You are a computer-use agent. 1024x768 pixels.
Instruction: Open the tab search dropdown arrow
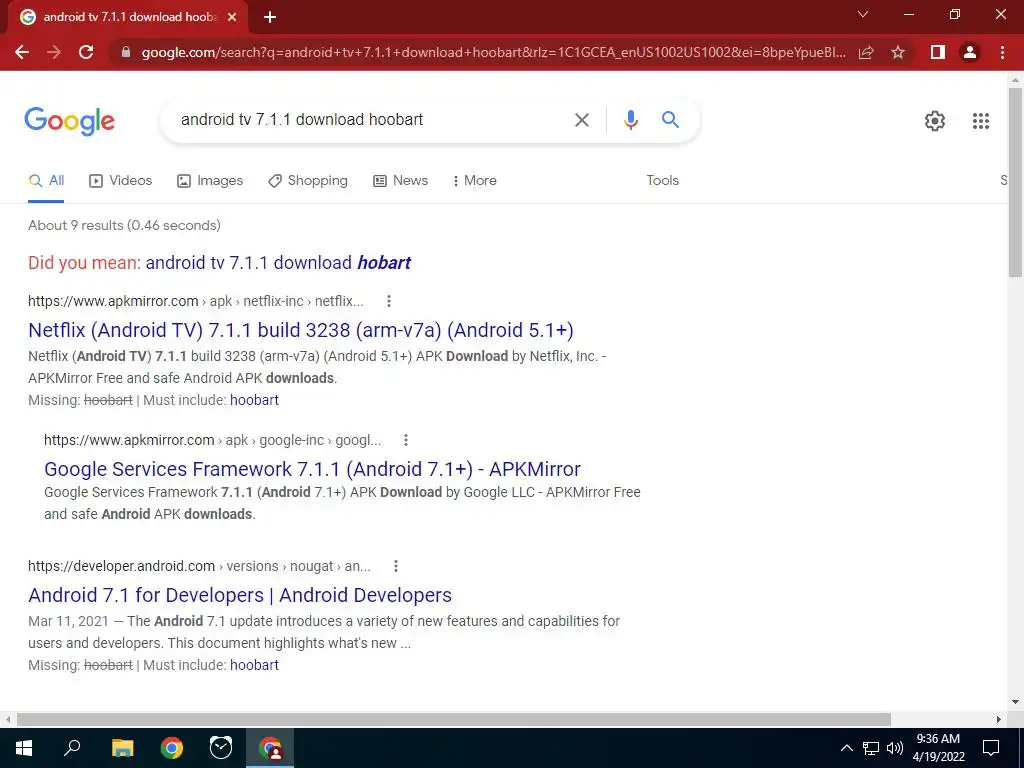pos(863,14)
